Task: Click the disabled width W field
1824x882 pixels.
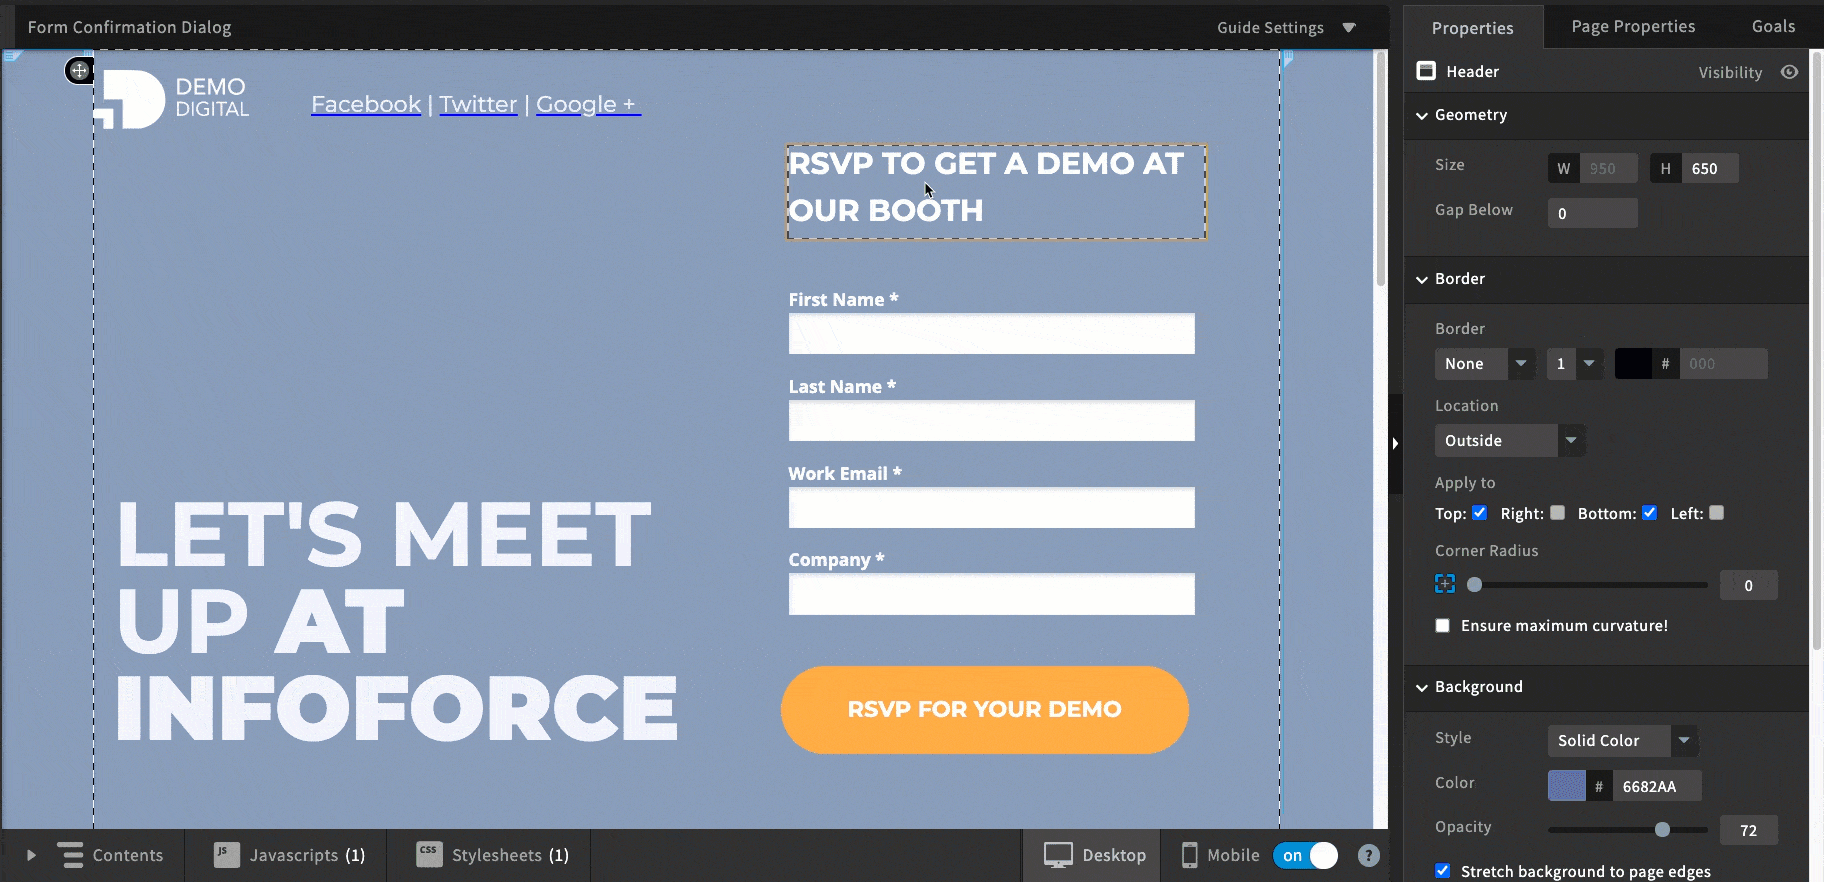Action: pos(1608,168)
